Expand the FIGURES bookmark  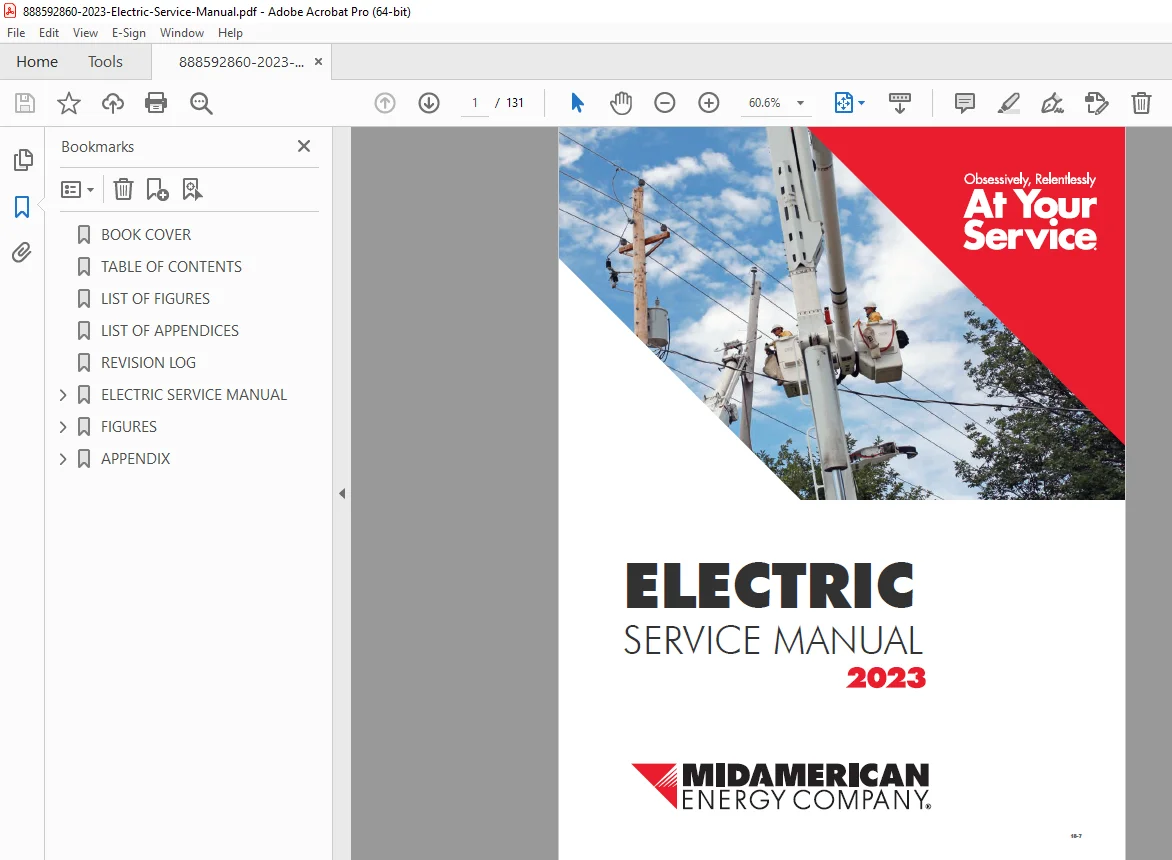(63, 427)
